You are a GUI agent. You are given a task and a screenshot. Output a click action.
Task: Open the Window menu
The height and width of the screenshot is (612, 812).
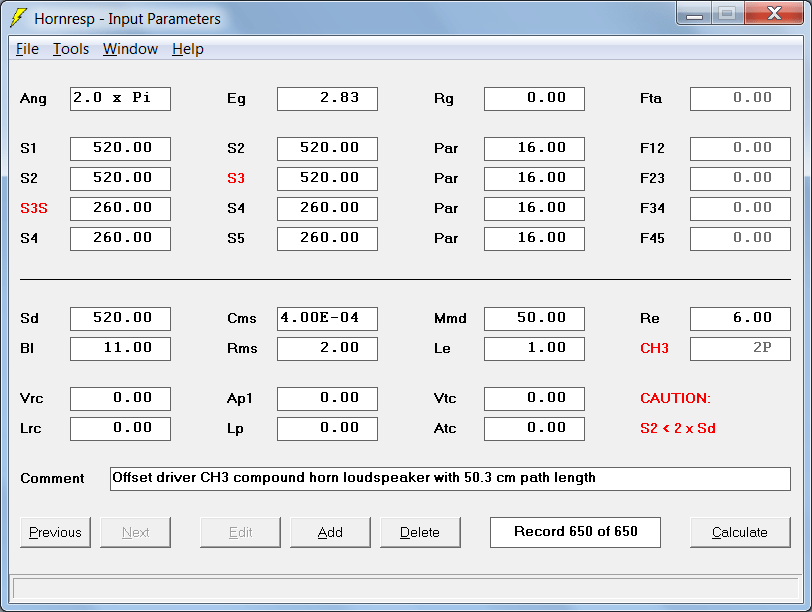[x=130, y=49]
